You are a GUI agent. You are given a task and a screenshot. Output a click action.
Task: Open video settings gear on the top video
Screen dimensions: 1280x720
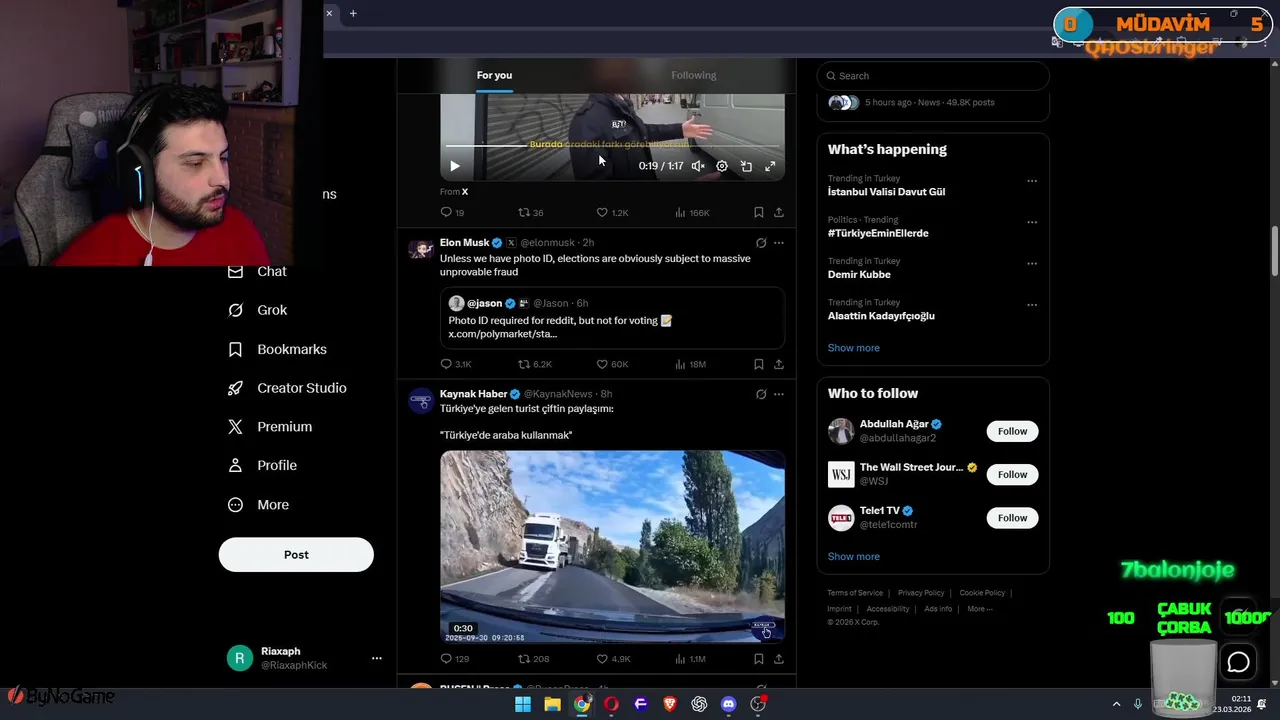point(722,166)
